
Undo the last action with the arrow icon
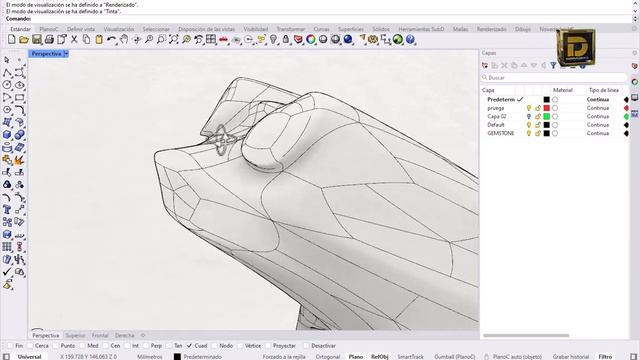111,40
